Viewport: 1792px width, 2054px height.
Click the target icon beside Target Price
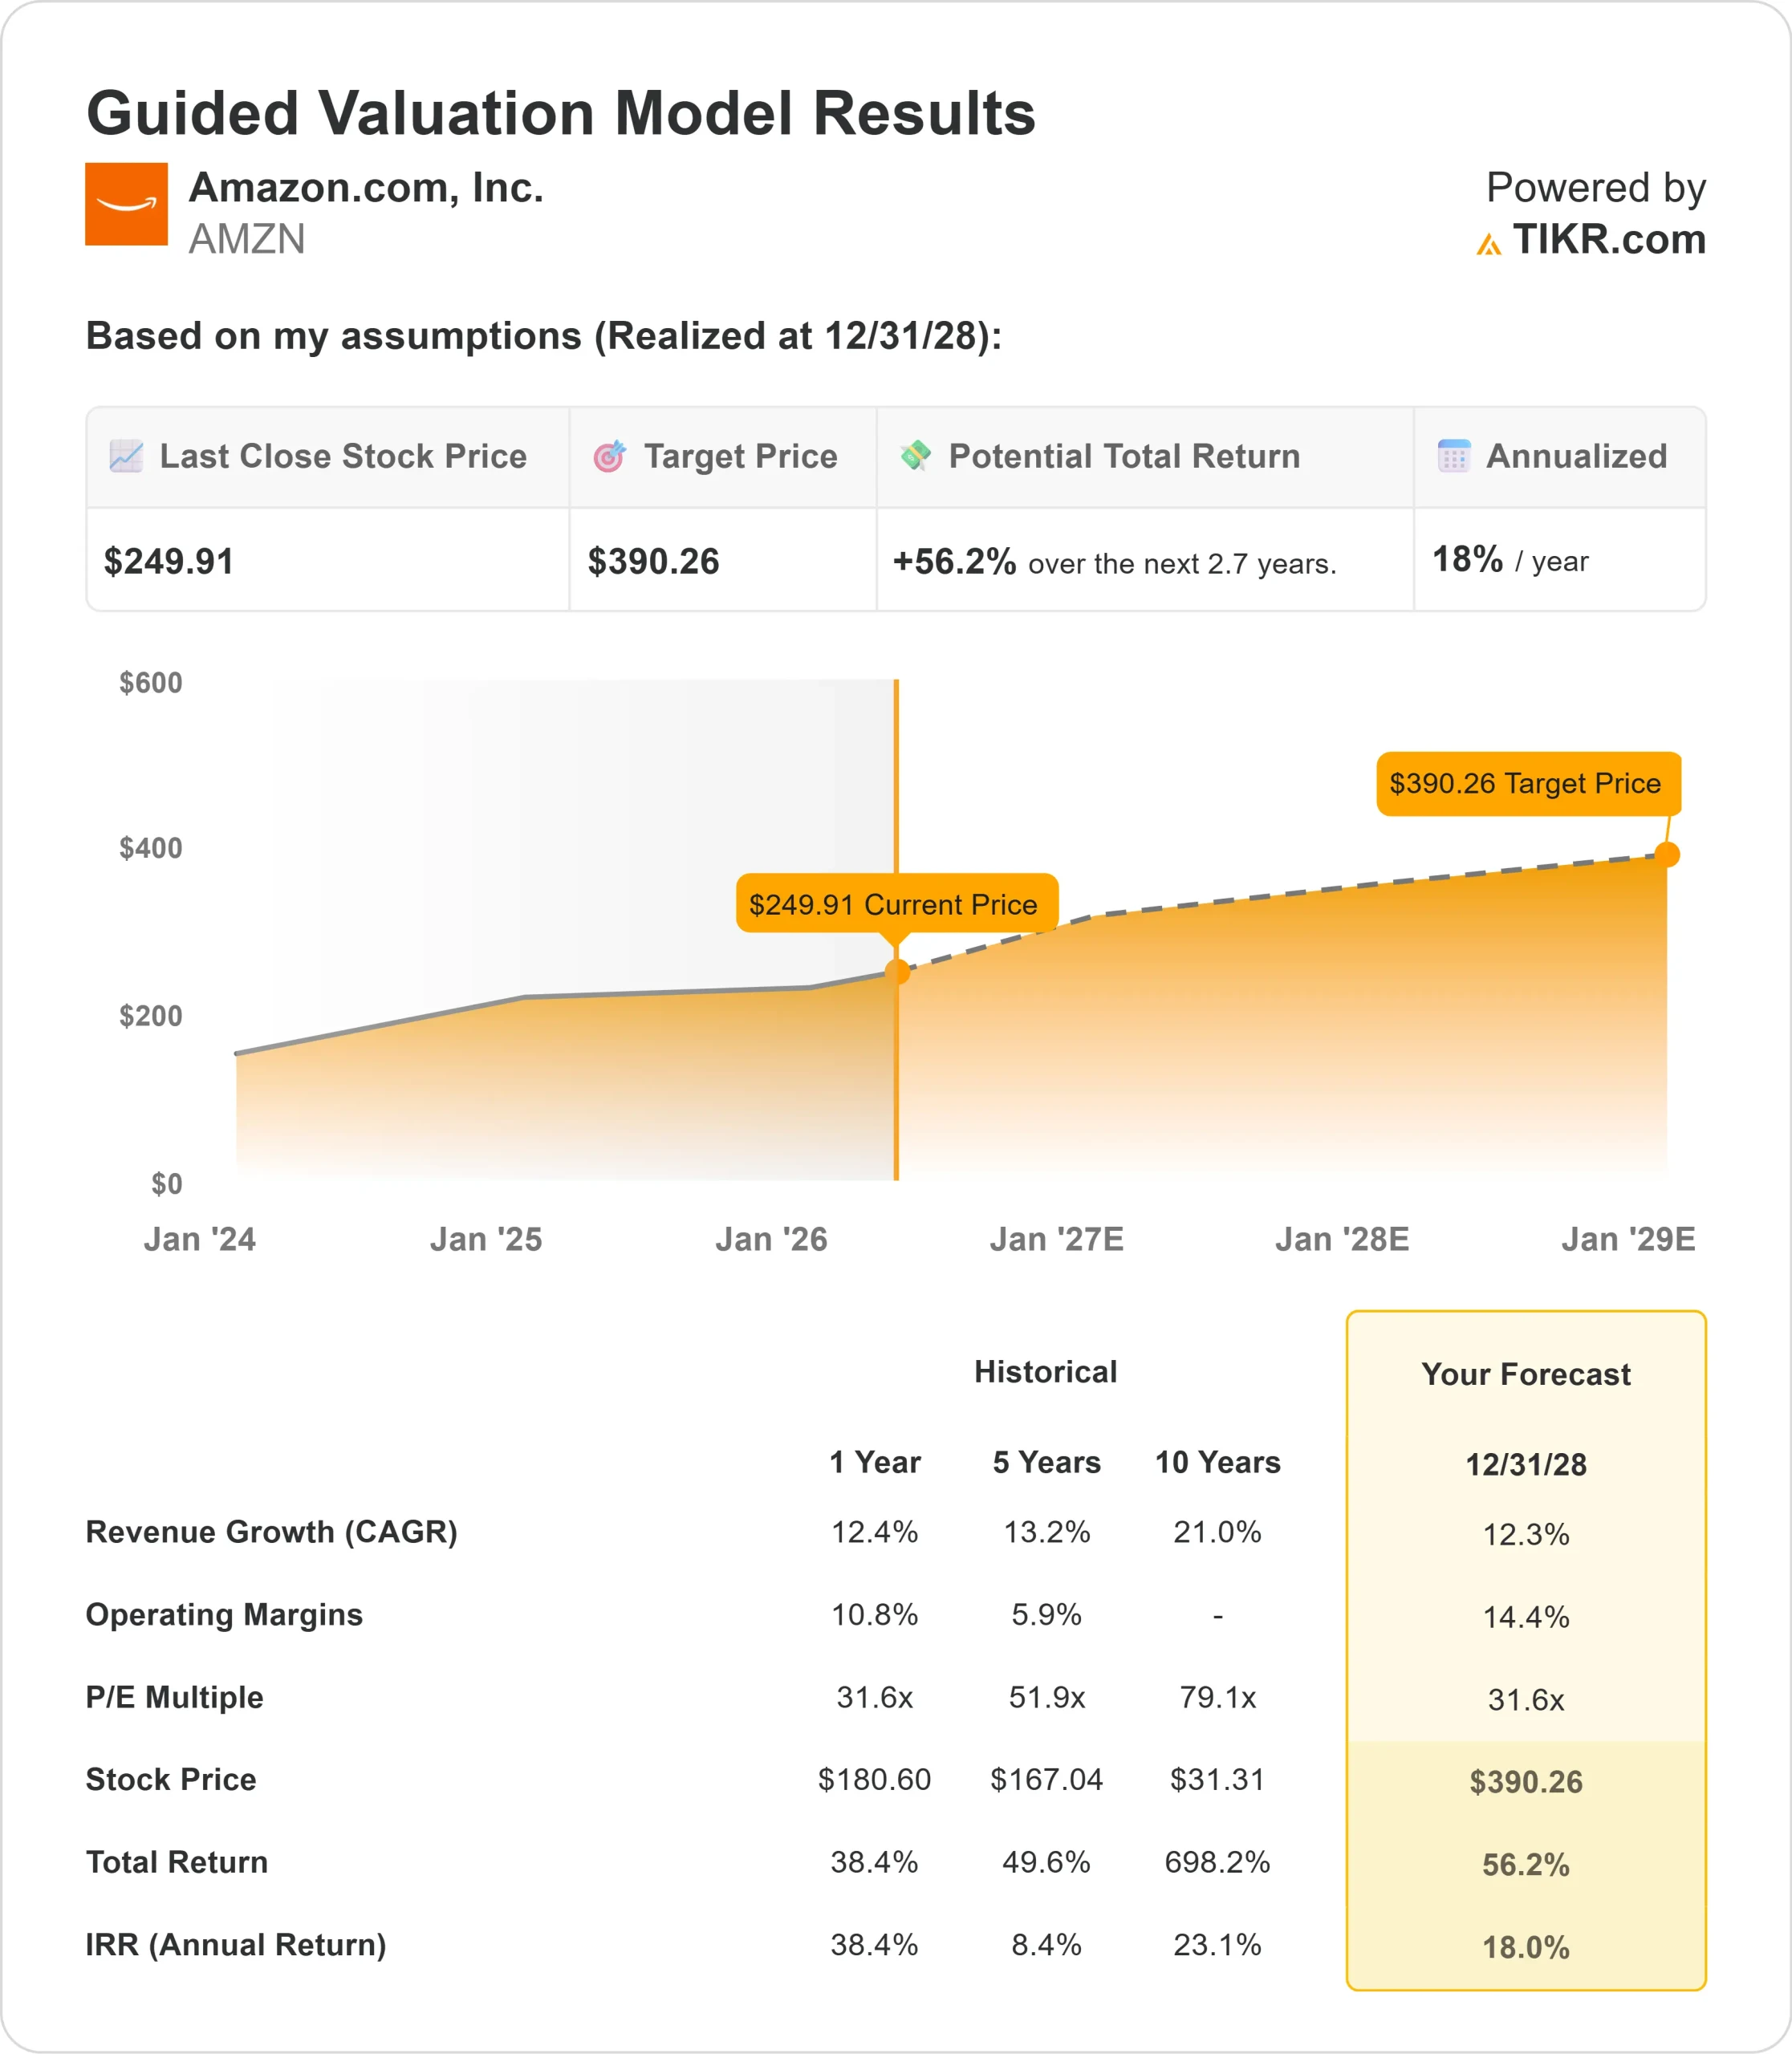tap(610, 456)
